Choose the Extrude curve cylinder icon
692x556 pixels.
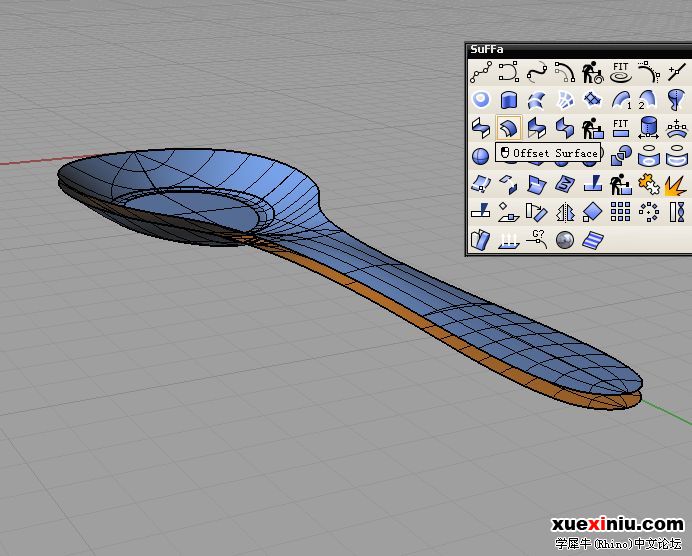(508, 100)
